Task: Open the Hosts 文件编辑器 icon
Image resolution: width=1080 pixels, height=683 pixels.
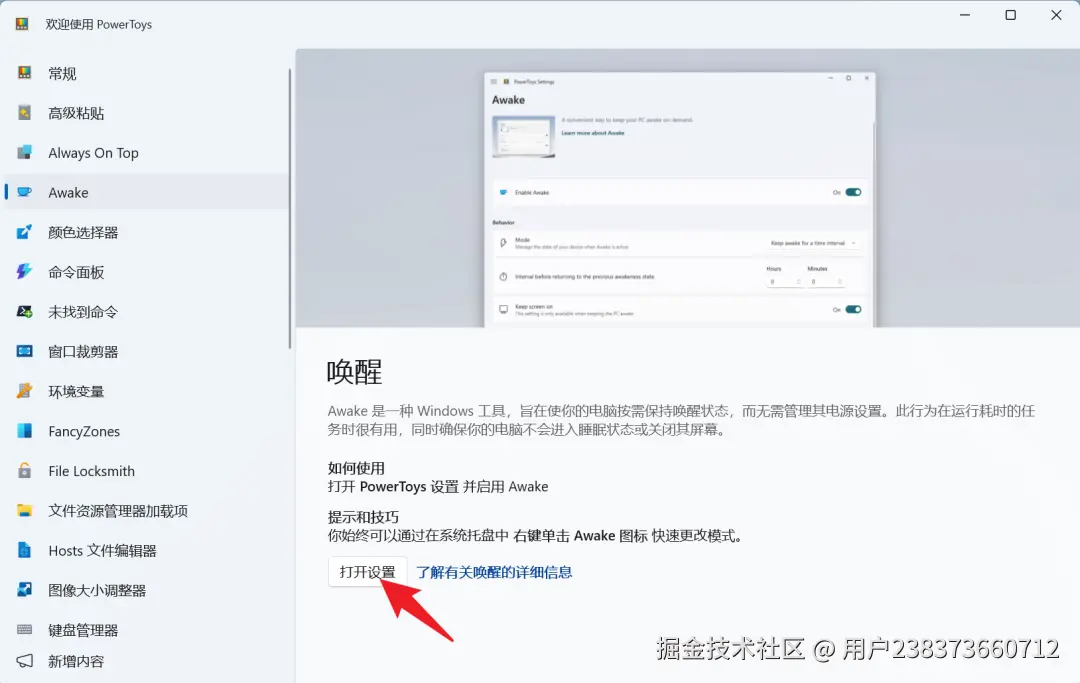Action: (24, 550)
